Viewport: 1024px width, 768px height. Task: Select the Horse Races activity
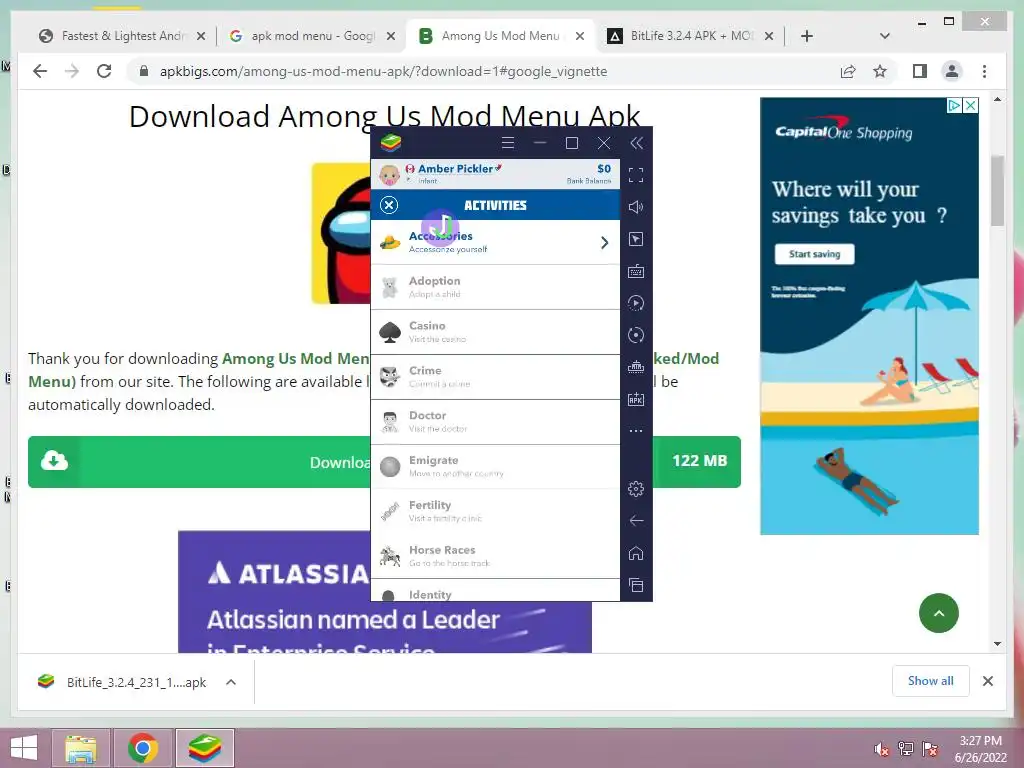click(495, 556)
